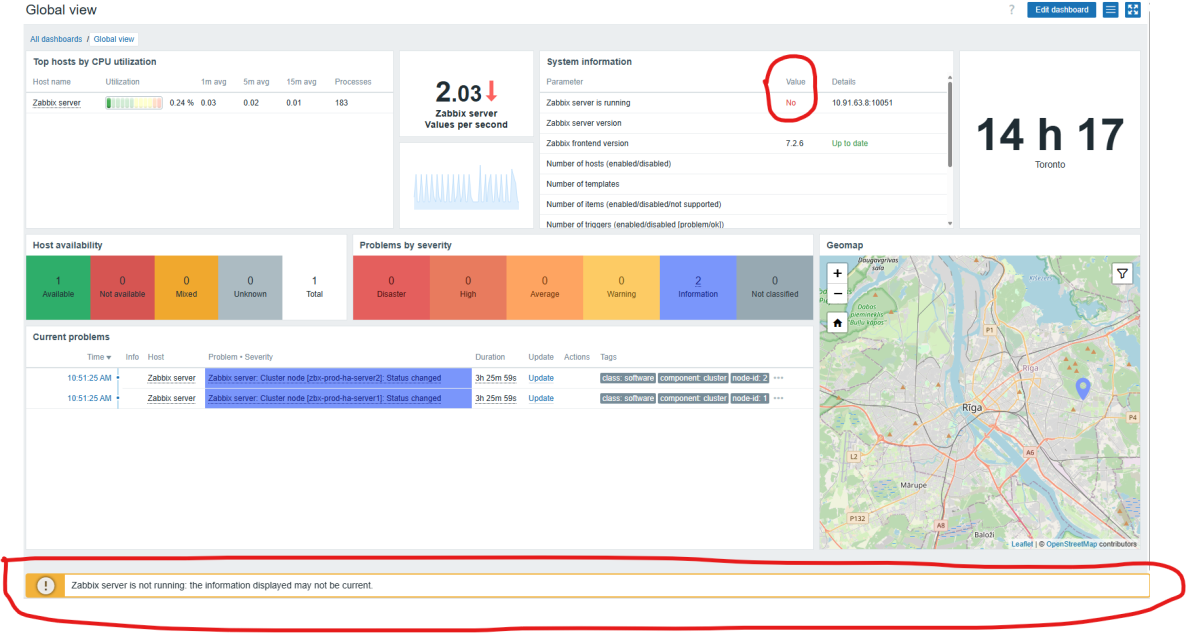
Task: Open Zabbix server host menu in CPU table
Action: [57, 103]
